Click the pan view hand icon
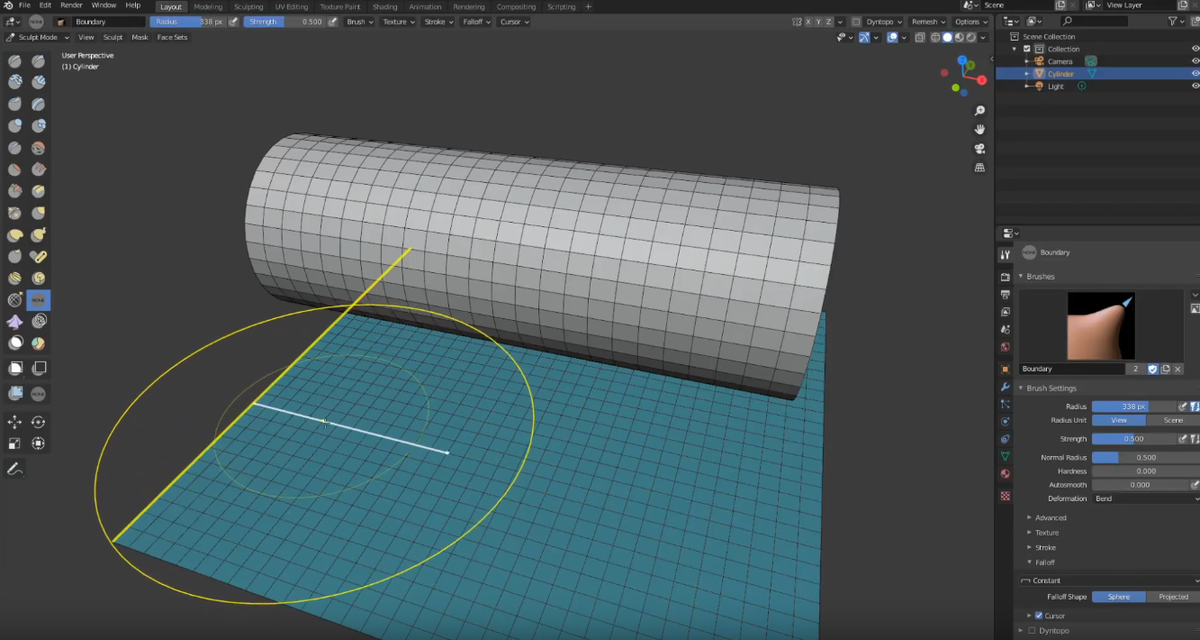 tap(980, 129)
